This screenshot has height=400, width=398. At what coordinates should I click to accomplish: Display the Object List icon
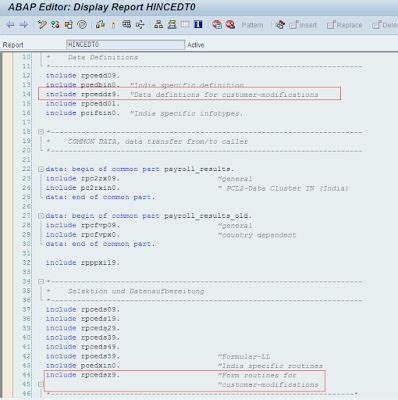click(x=158, y=25)
